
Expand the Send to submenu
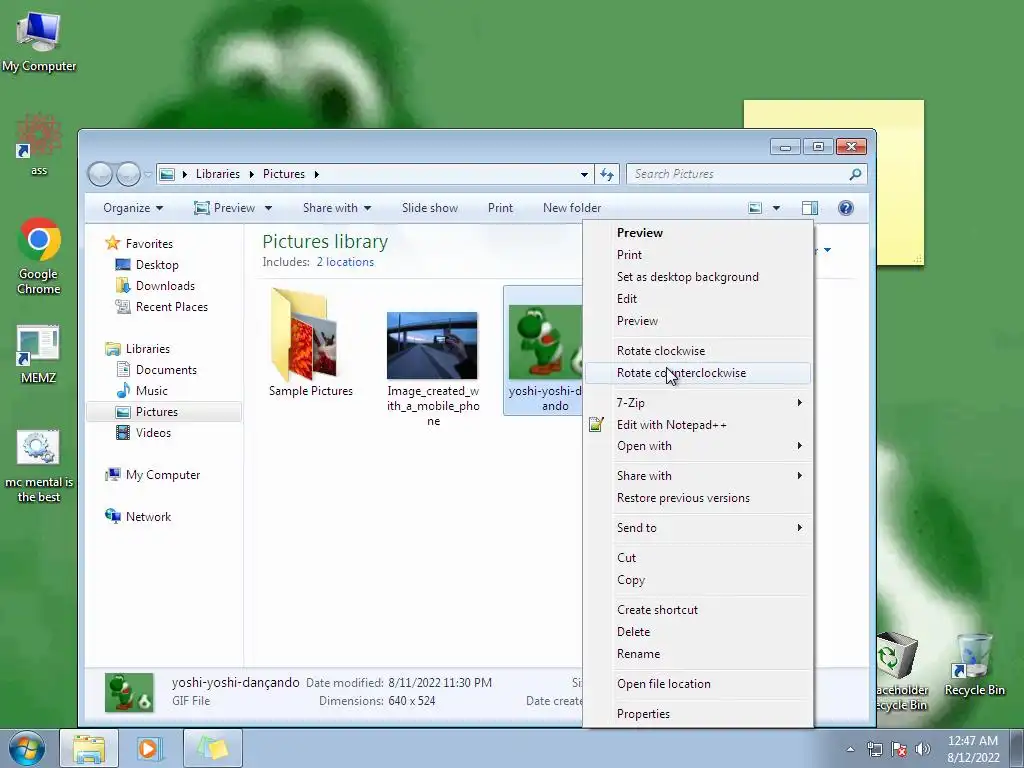click(697, 528)
